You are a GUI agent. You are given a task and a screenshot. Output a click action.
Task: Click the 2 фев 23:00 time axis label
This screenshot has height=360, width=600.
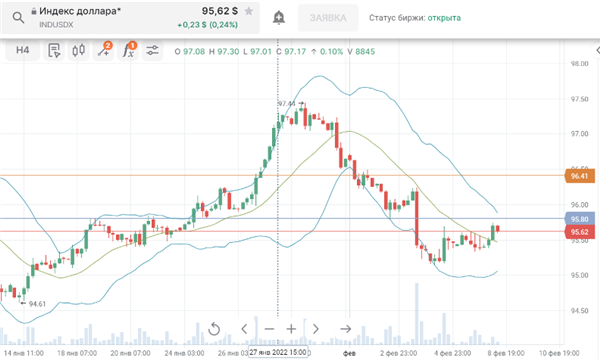click(398, 353)
